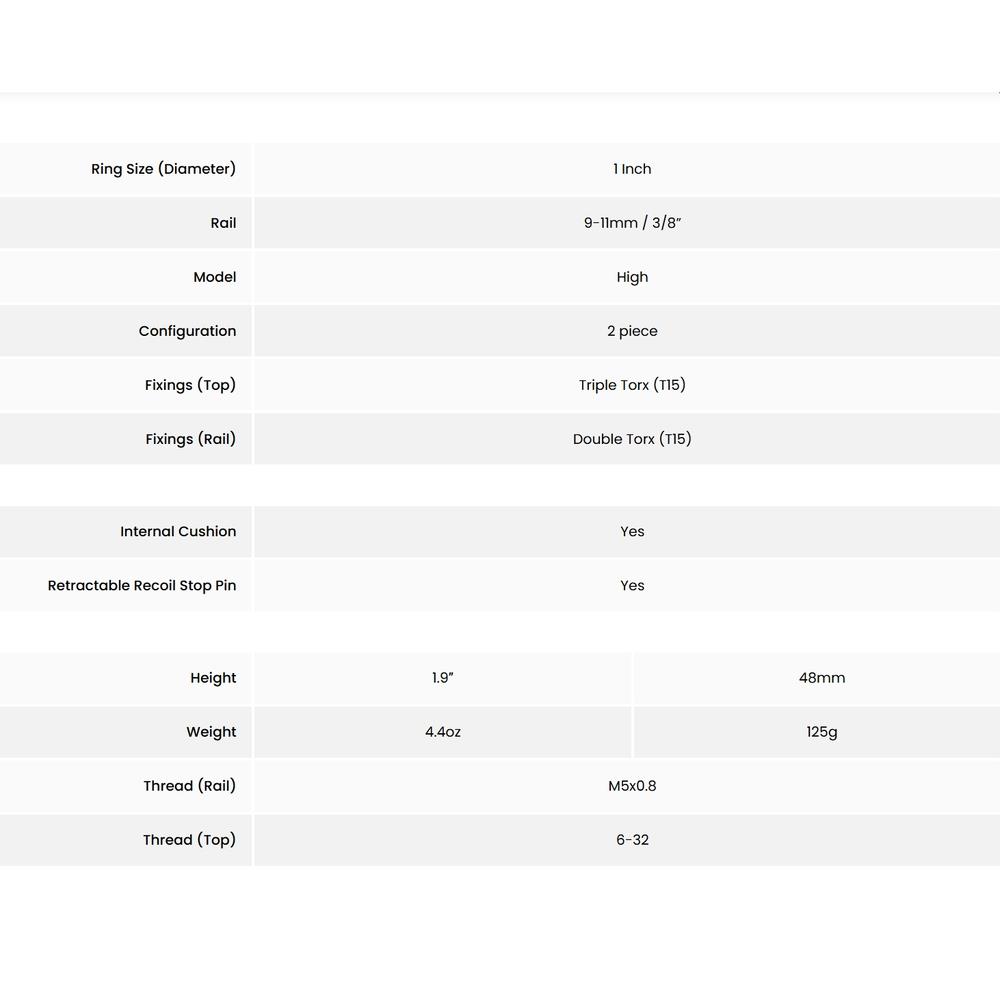Click the High model value
Screen dimensions: 1000x1000
[632, 277]
